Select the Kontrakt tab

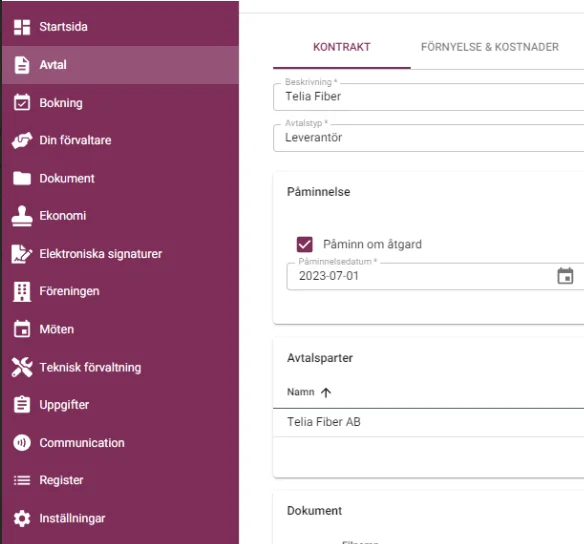pos(342,47)
